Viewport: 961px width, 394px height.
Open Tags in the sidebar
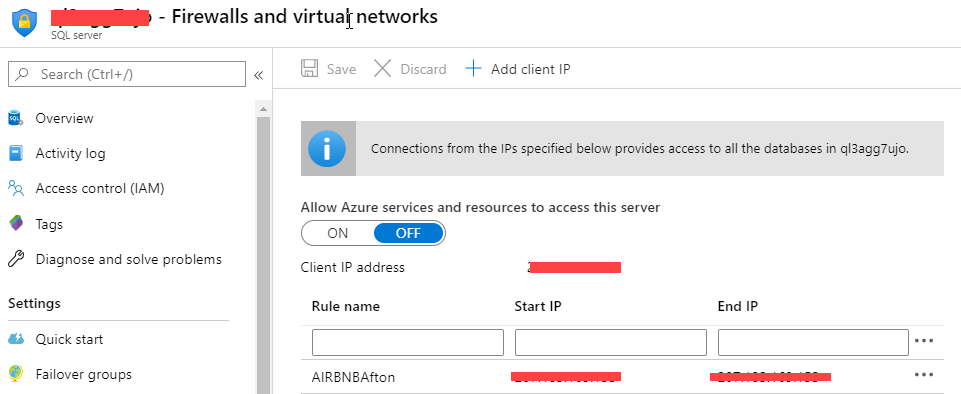click(49, 224)
